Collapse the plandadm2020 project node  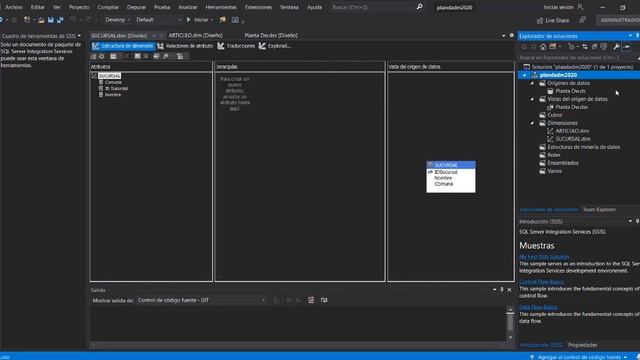point(524,75)
